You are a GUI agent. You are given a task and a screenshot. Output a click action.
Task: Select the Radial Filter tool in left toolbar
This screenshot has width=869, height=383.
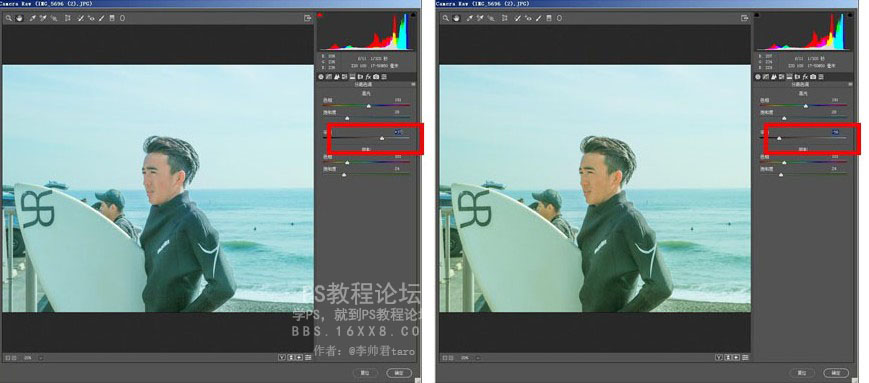(x=122, y=18)
